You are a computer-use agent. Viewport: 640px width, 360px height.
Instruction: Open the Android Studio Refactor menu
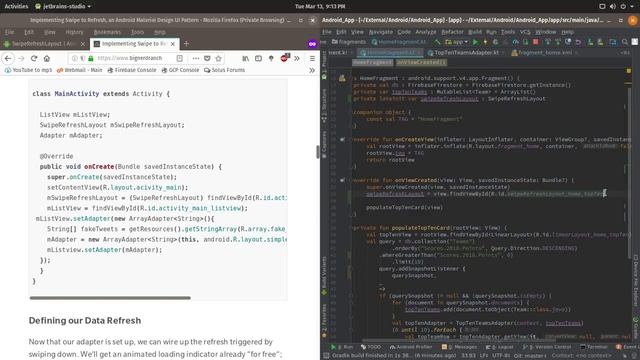(x=452, y=32)
